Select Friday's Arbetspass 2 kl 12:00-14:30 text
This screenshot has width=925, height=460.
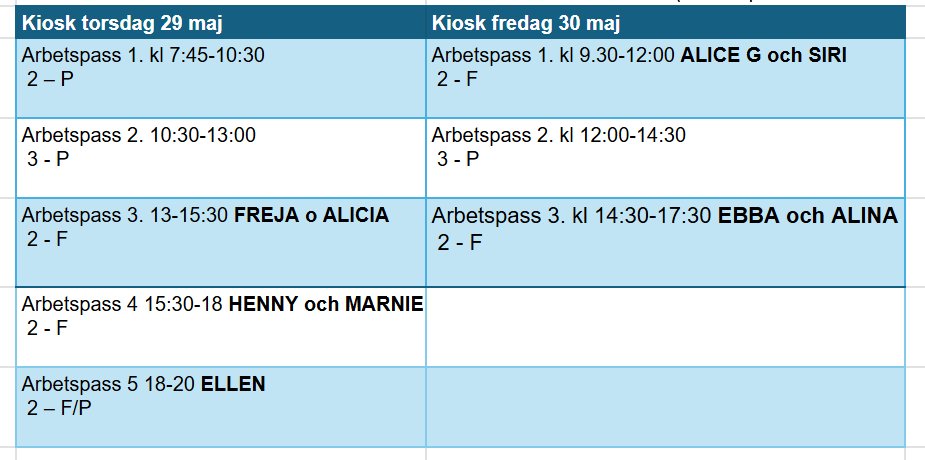click(x=558, y=135)
